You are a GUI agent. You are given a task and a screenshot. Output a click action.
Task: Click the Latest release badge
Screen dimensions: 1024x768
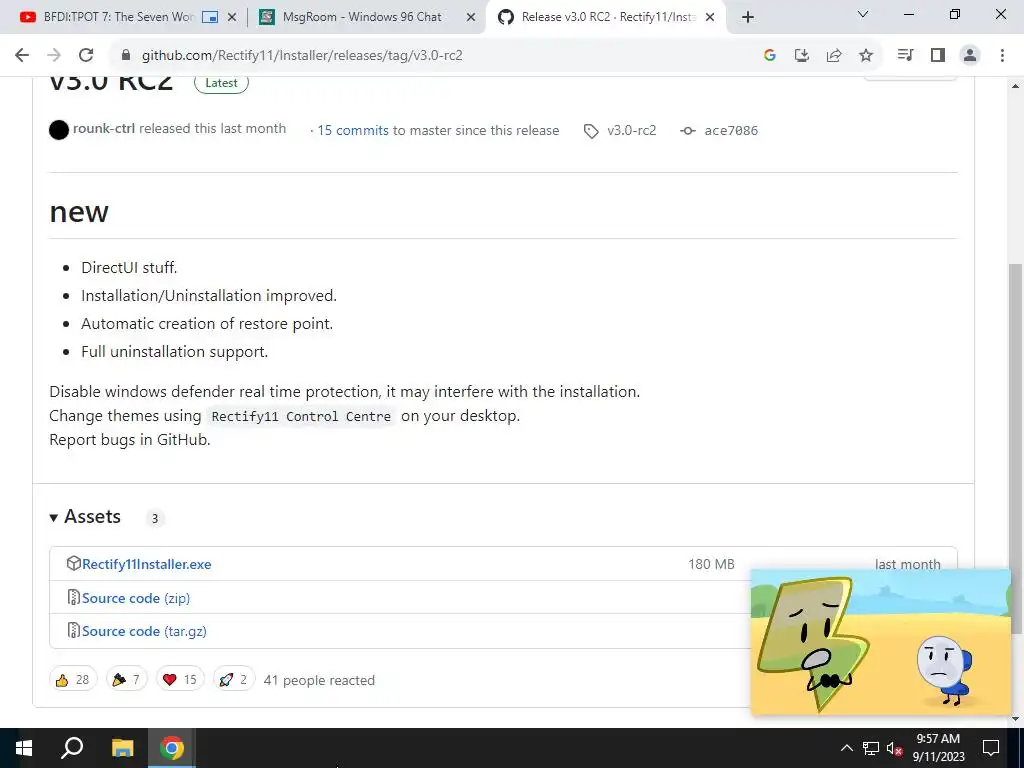[x=221, y=83]
